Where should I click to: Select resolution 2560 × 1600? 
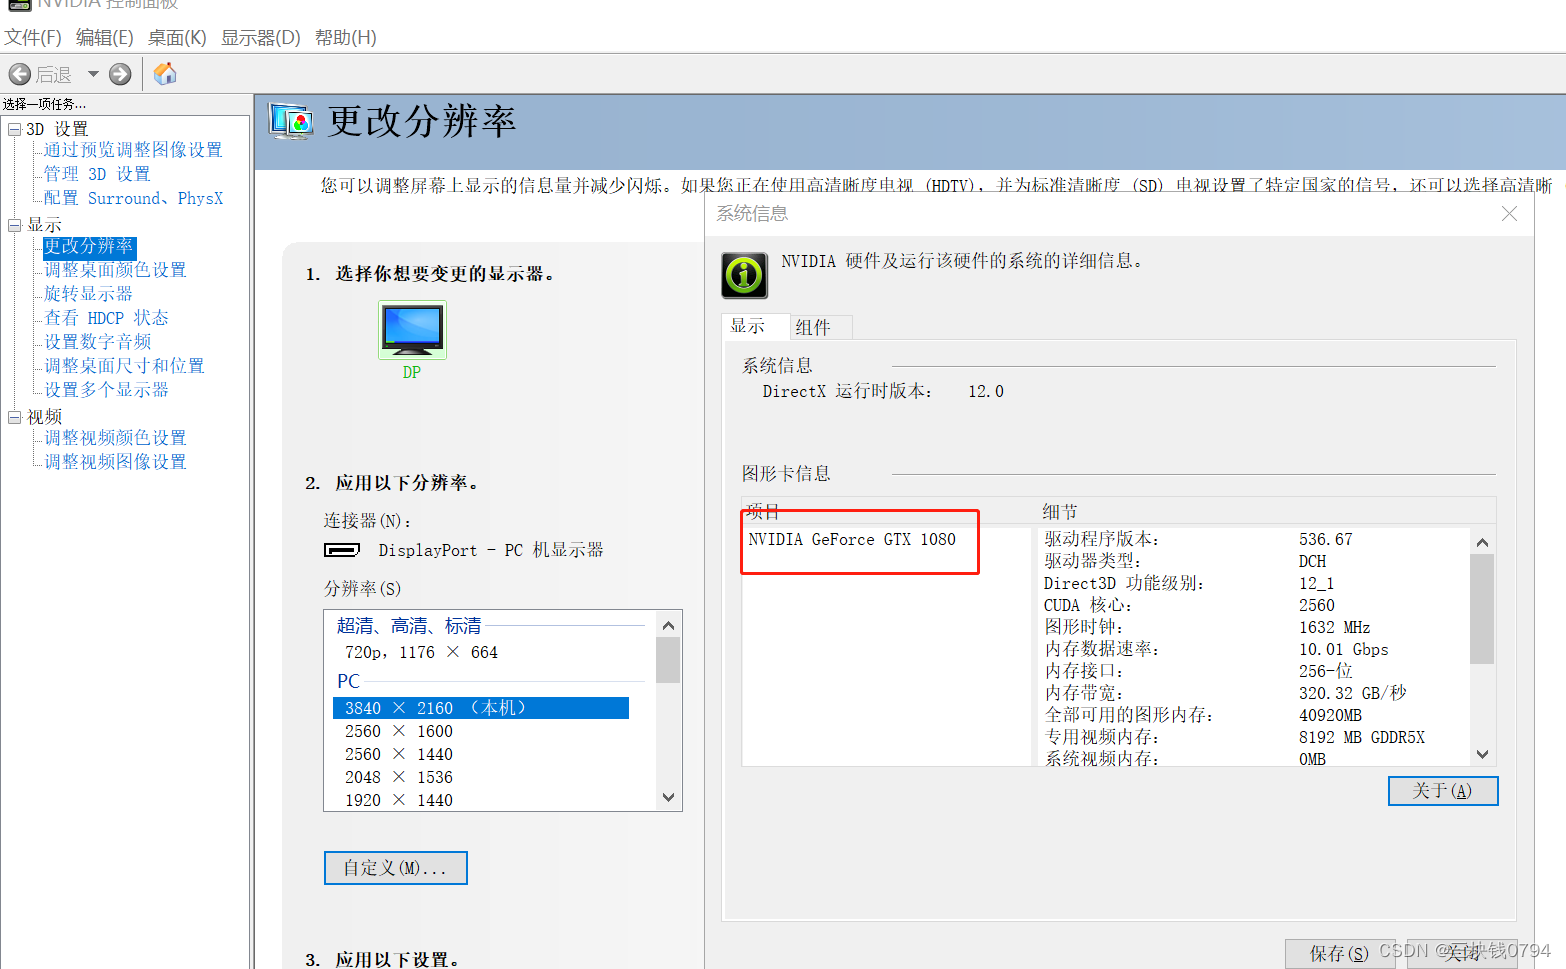(x=399, y=731)
